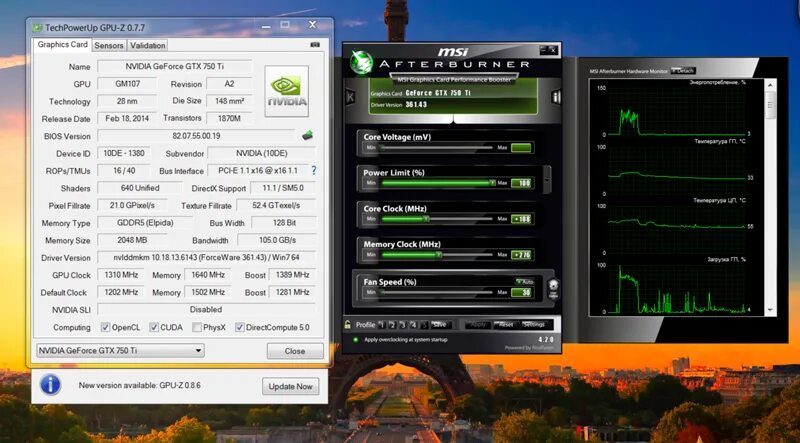Click the BIOS save chip icon
Screen dimensions: 800x443
(x=307, y=136)
